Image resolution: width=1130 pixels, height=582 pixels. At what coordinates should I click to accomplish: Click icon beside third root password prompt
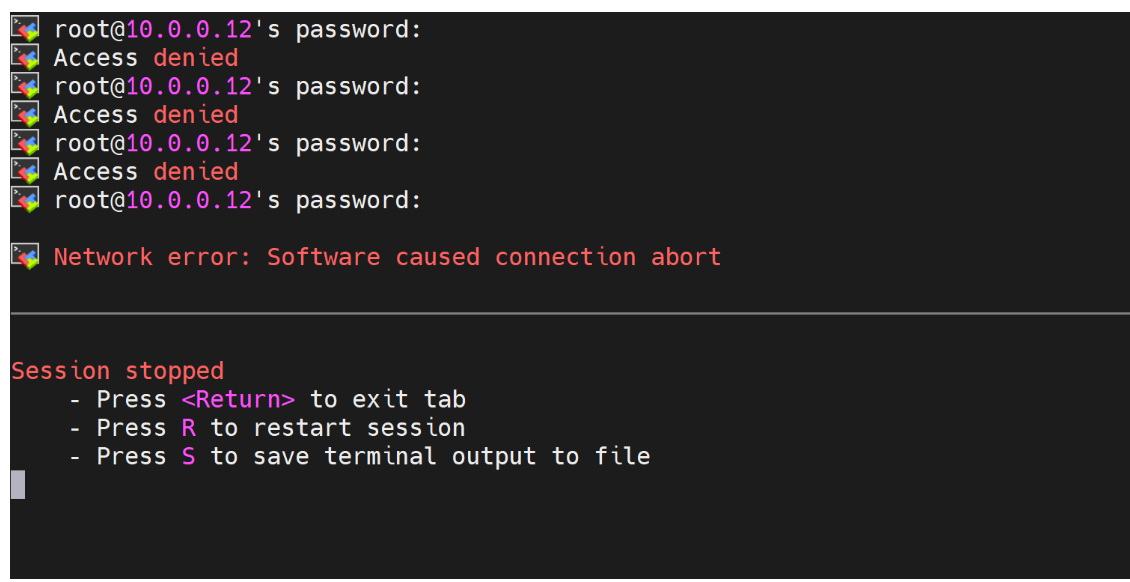click(26, 144)
